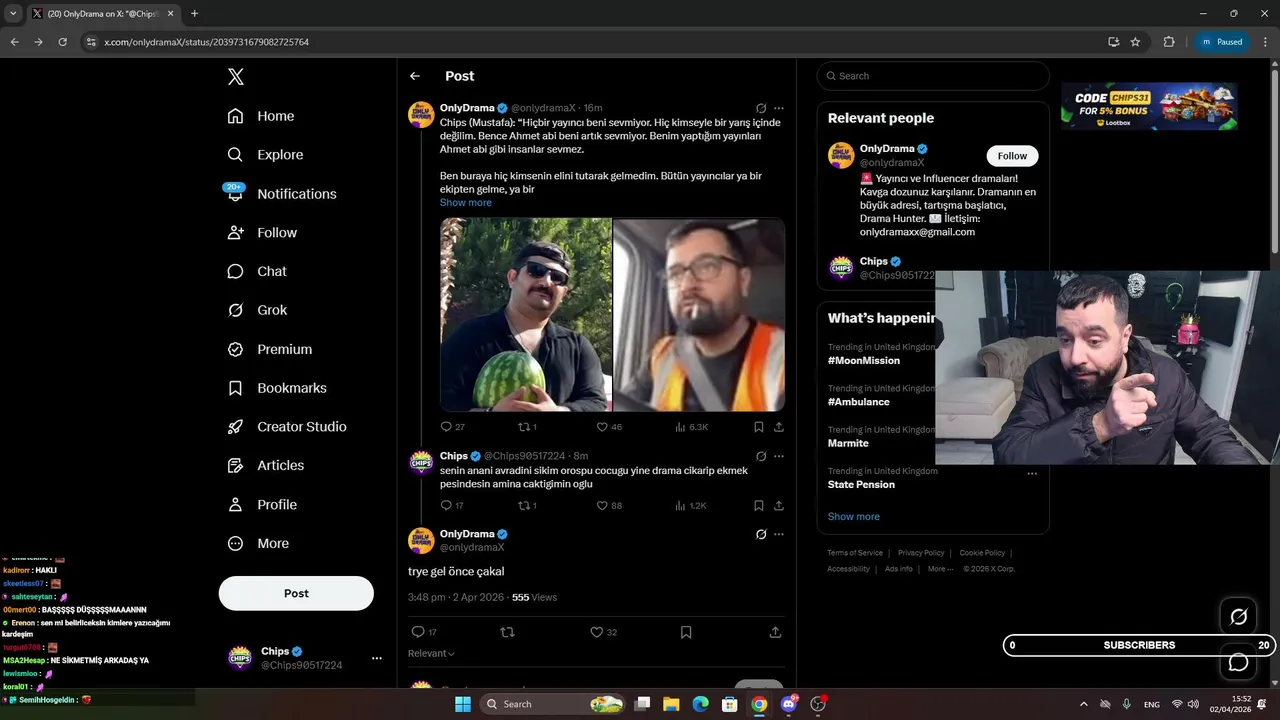Open Privacy Policy footer link
Screen dimensions: 1280x720
point(921,553)
